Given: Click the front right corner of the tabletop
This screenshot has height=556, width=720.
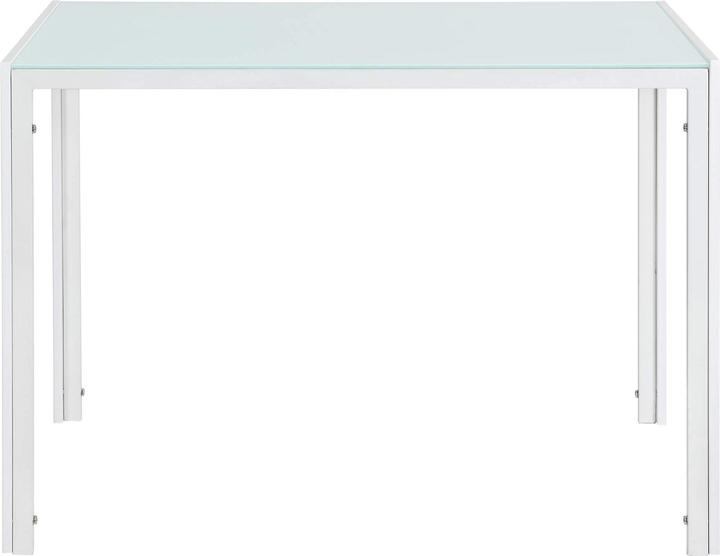Looking at the screenshot, I should (713, 63).
